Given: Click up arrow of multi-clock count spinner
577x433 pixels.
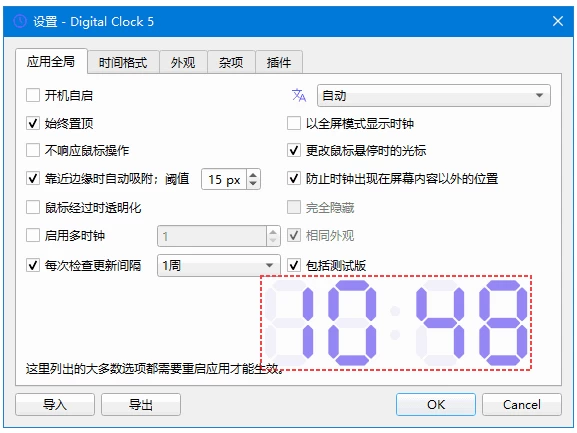Looking at the screenshot, I should click(x=273, y=231).
